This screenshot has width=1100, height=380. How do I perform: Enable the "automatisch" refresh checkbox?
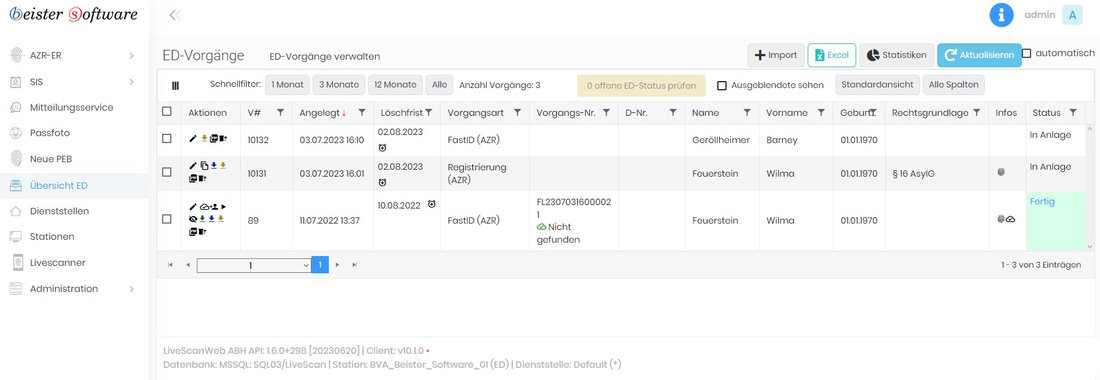(1026, 53)
